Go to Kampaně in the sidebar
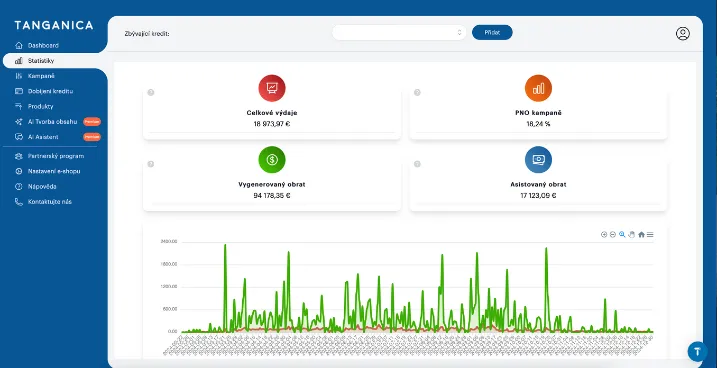This screenshot has height=368, width=717. pos(41,76)
